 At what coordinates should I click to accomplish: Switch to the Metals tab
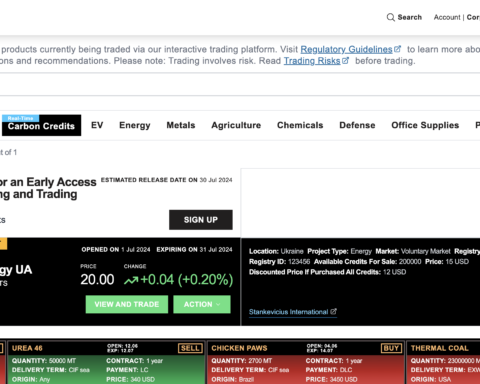coord(181,125)
